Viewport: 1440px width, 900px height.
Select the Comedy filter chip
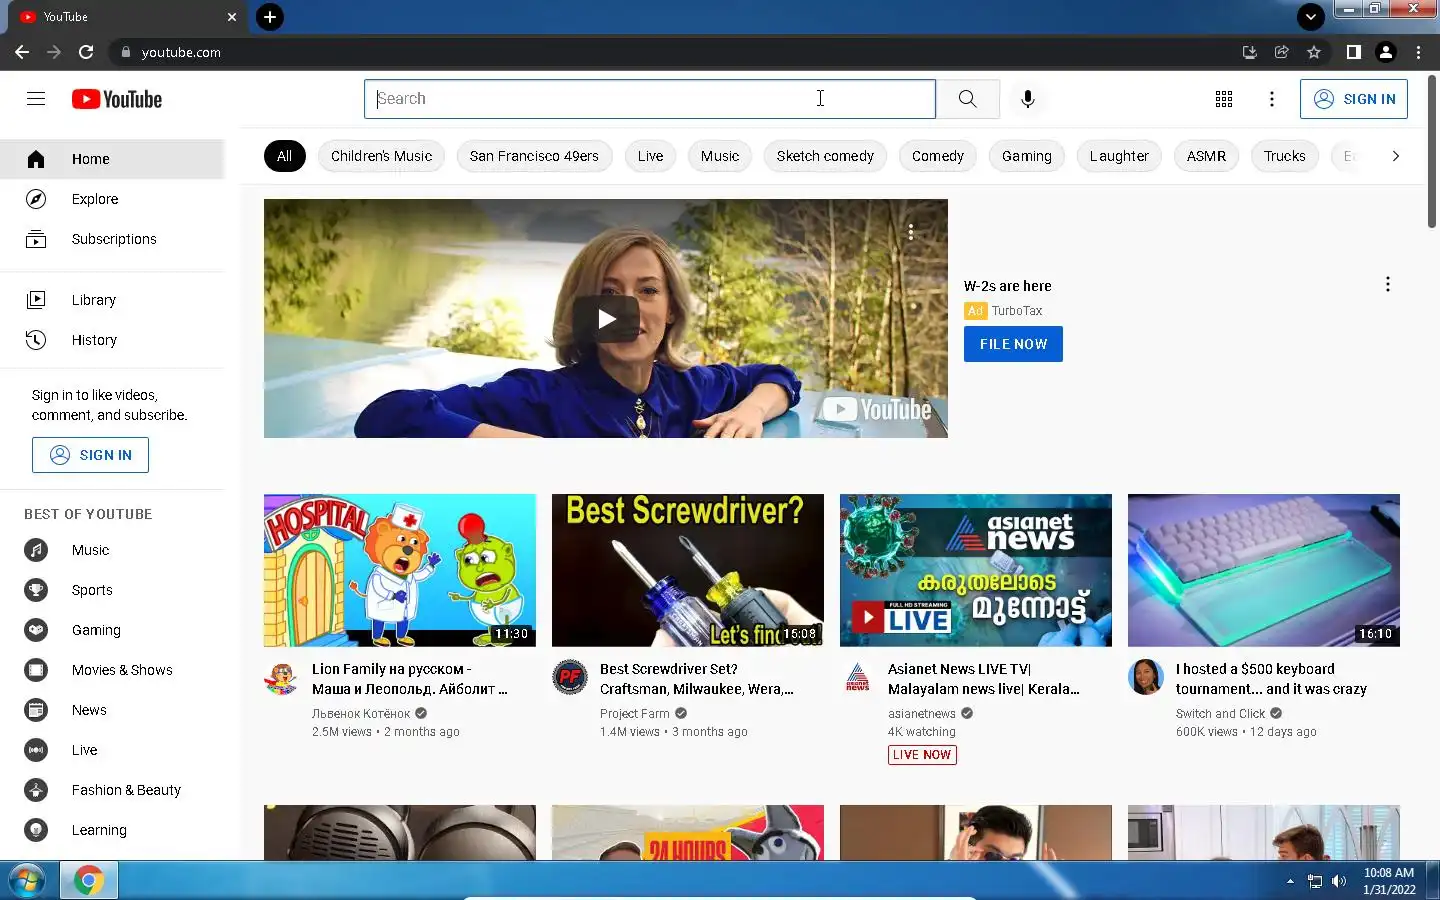point(938,156)
